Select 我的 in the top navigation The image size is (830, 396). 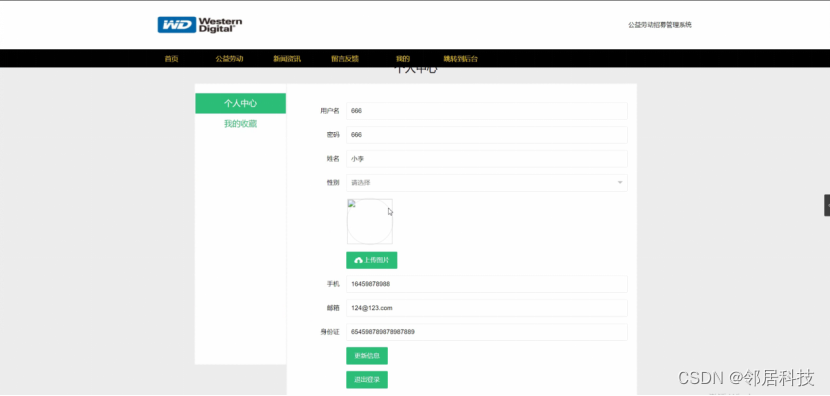(x=403, y=59)
